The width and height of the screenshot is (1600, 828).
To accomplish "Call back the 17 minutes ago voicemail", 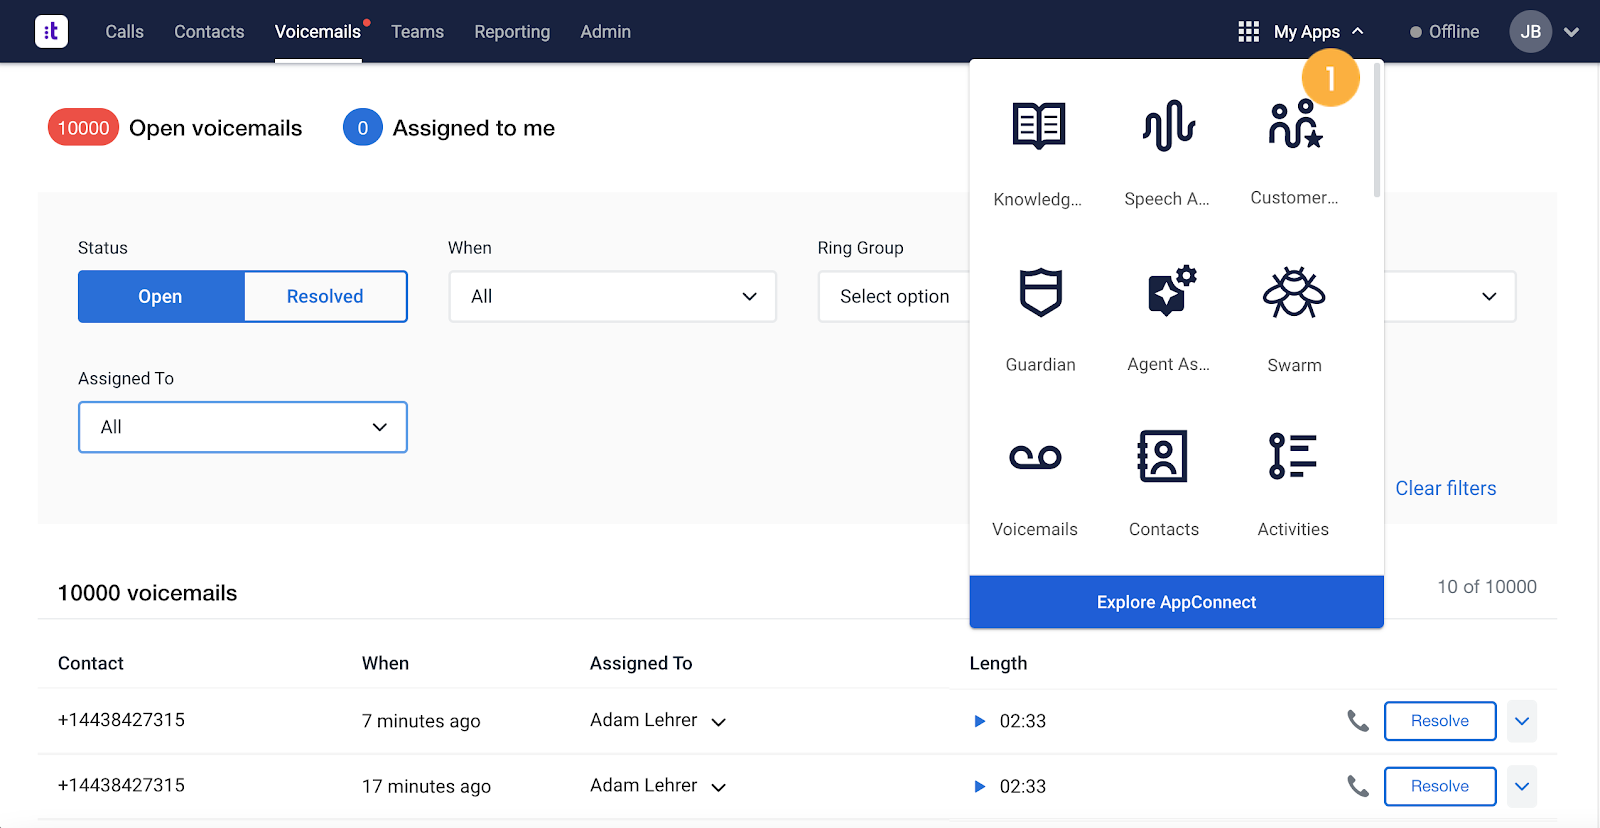I will tap(1357, 786).
